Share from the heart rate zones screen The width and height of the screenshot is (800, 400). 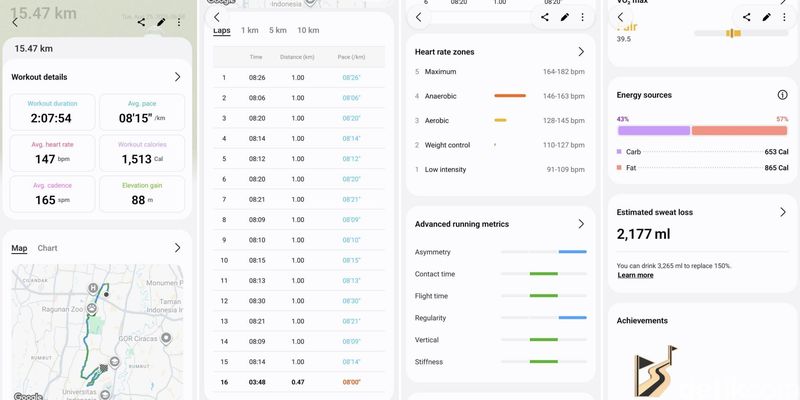tap(545, 17)
